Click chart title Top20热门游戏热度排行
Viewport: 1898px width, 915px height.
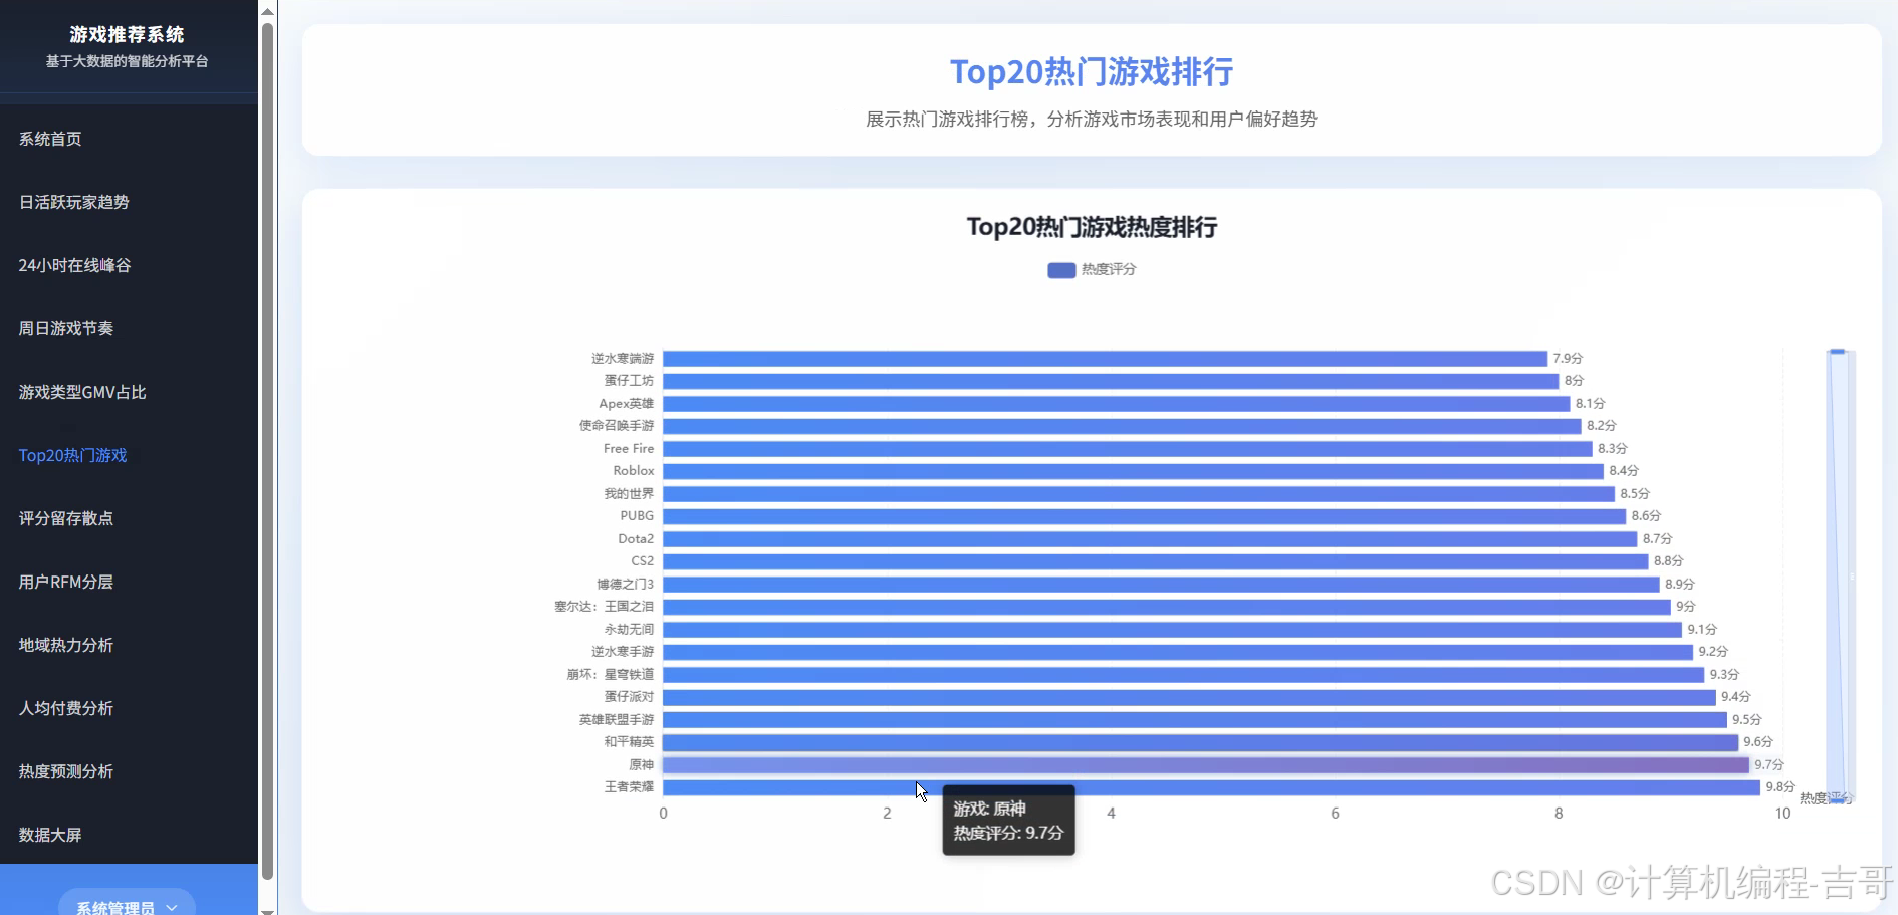pyautogui.click(x=1091, y=227)
